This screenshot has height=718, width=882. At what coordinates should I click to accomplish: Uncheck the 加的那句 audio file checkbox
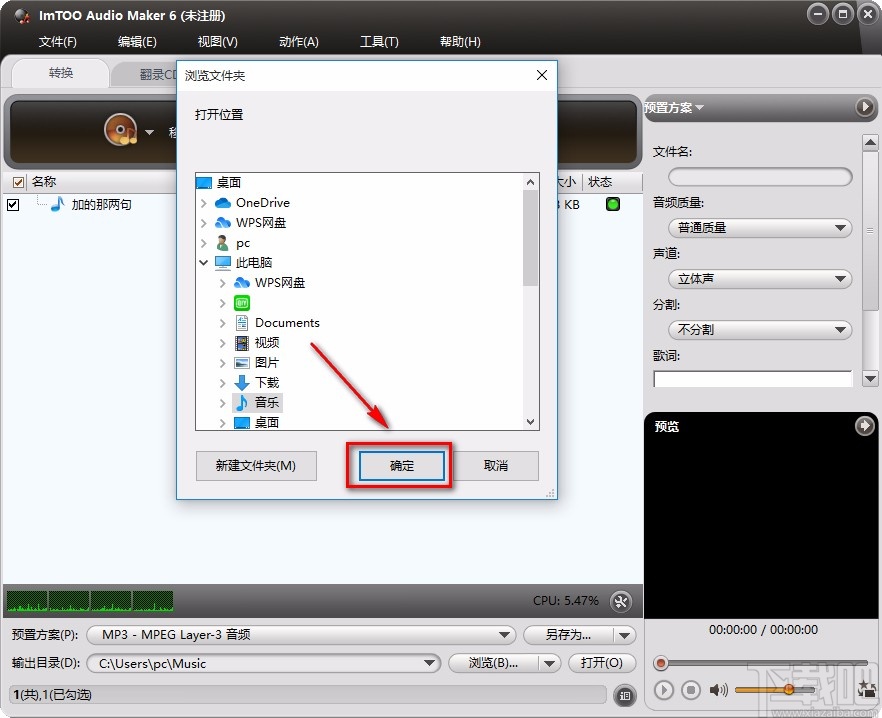[x=14, y=204]
